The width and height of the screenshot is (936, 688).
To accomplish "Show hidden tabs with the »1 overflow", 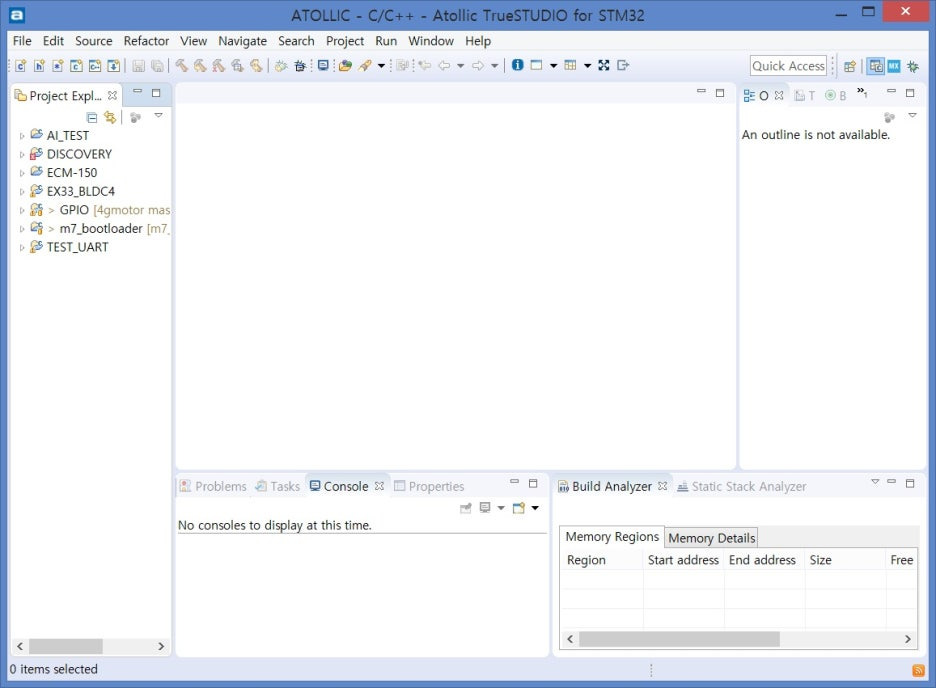I will [x=861, y=92].
